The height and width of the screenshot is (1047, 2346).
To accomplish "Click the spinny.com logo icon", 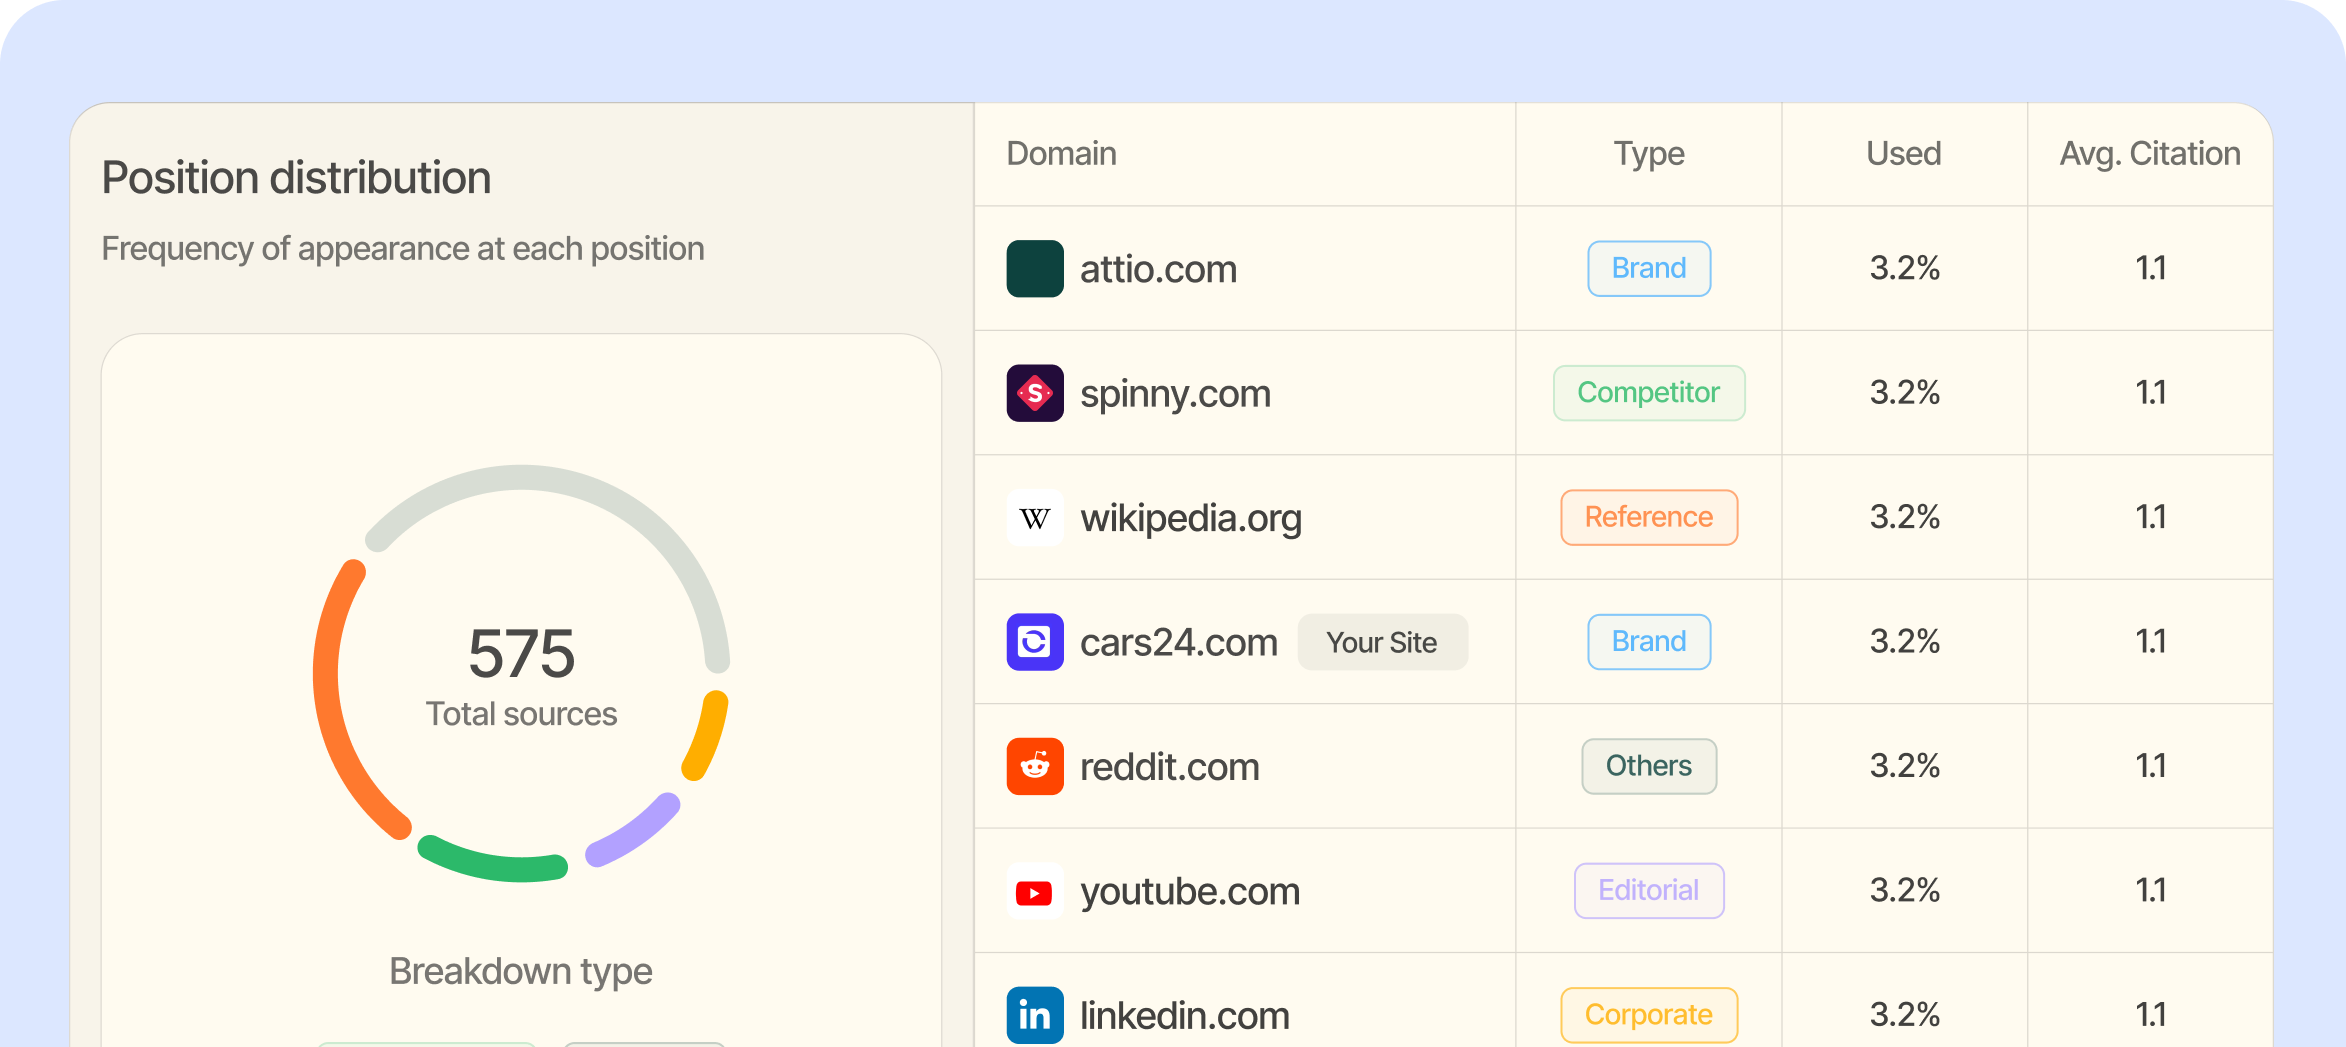I will point(1034,393).
